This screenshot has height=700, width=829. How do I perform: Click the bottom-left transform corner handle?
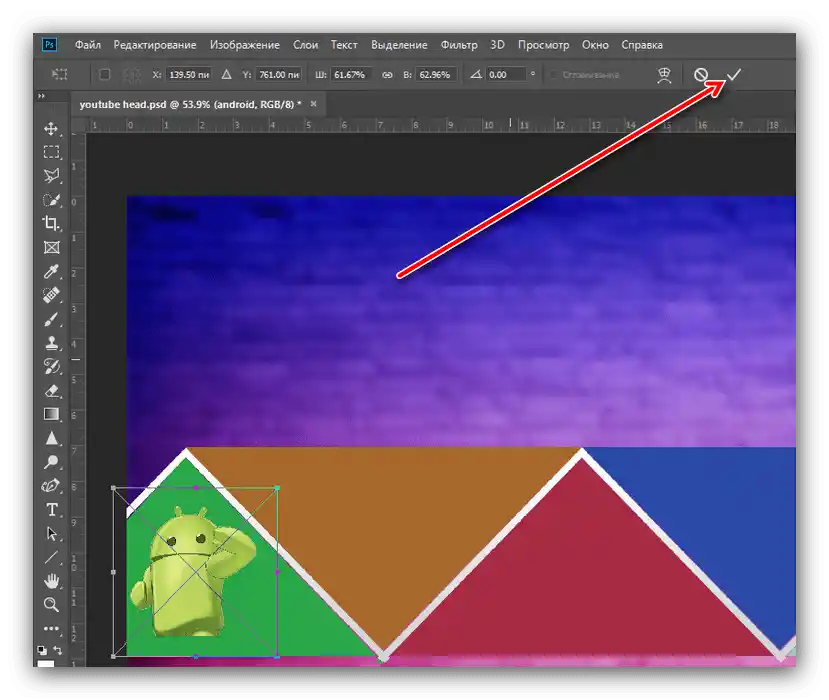coord(113,657)
